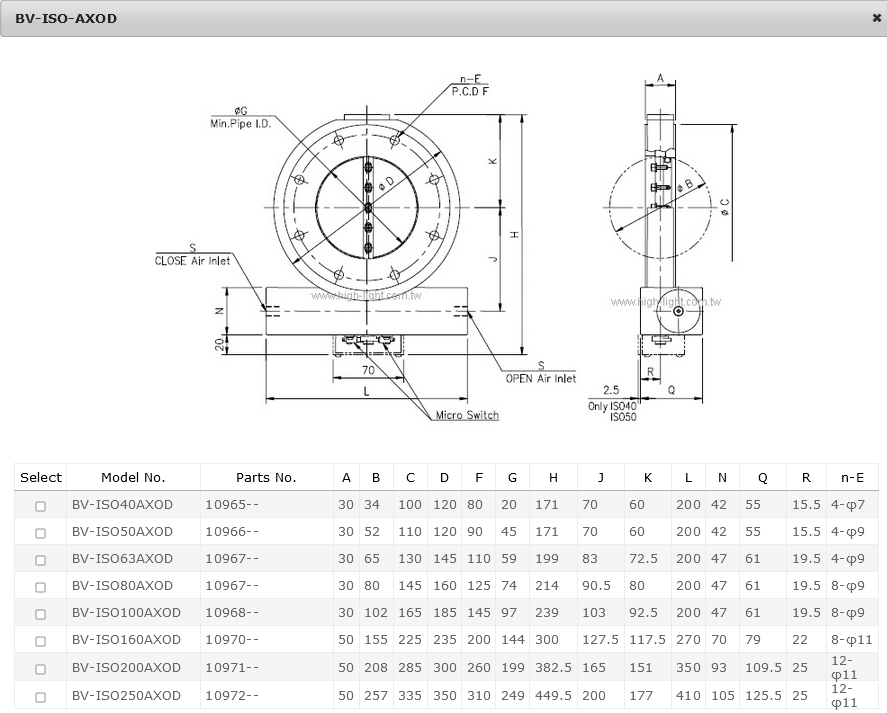Click the Min.Pipe I.D. label

[241, 124]
